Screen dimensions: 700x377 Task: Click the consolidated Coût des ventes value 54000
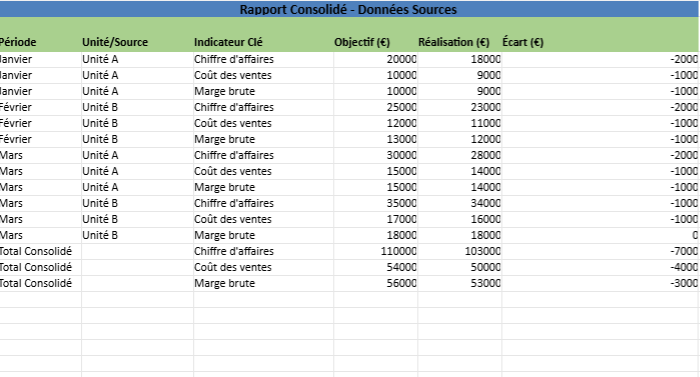(x=375, y=268)
